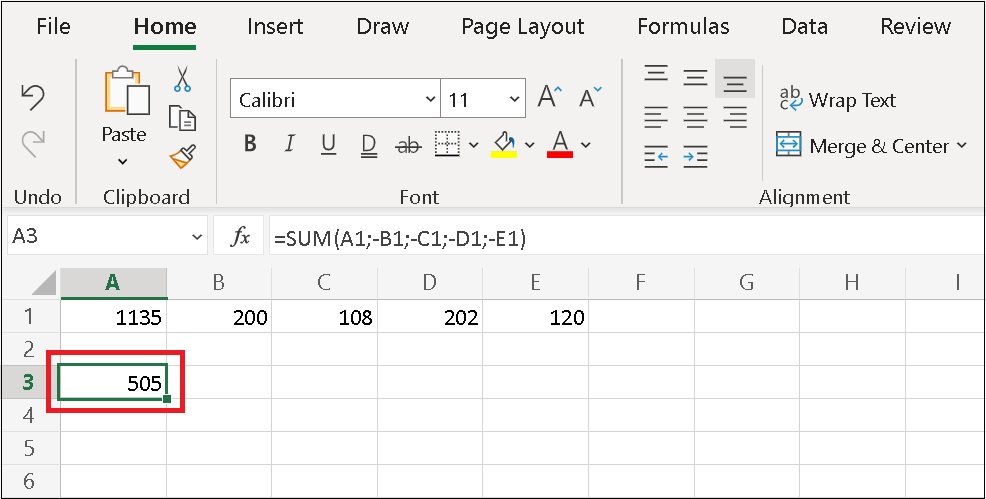This screenshot has height=499, width=986.
Task: Toggle Bold formatting
Action: coord(250,146)
